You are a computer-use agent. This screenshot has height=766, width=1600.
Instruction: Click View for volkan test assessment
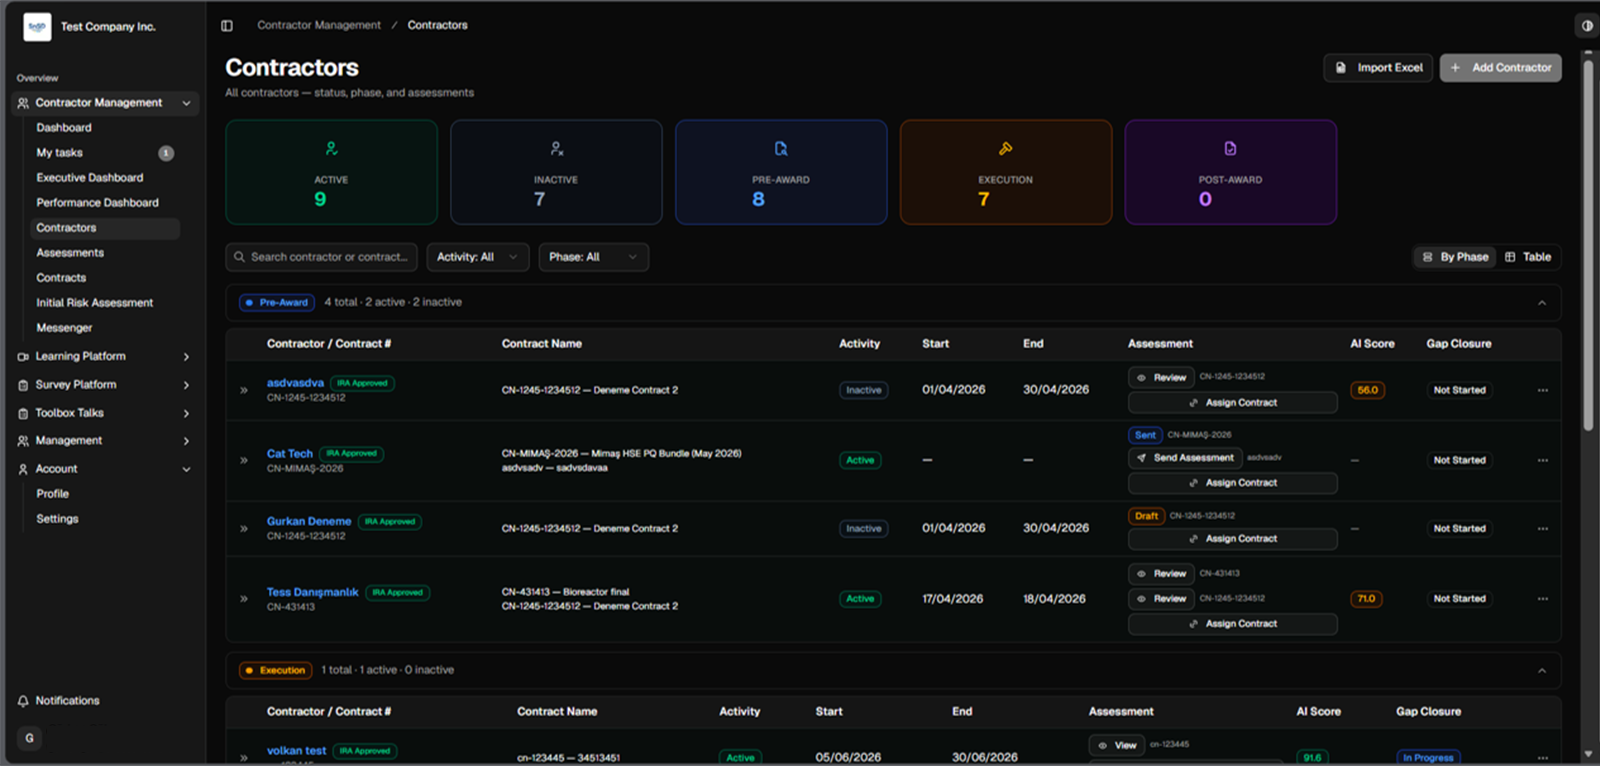tap(1117, 745)
